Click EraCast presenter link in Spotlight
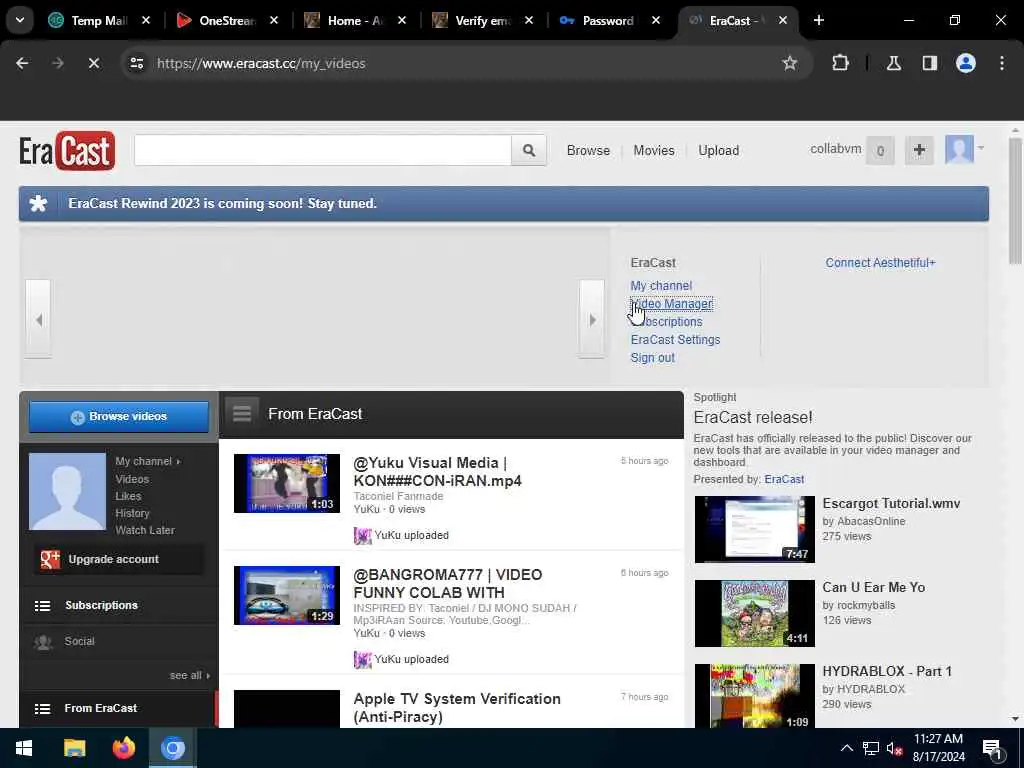The image size is (1024, 768). point(784,479)
